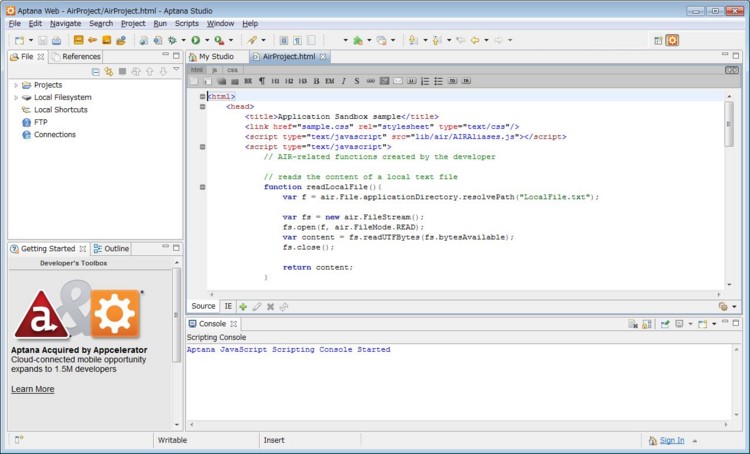
Task: Switch to the IE preview tab
Action: click(228, 306)
